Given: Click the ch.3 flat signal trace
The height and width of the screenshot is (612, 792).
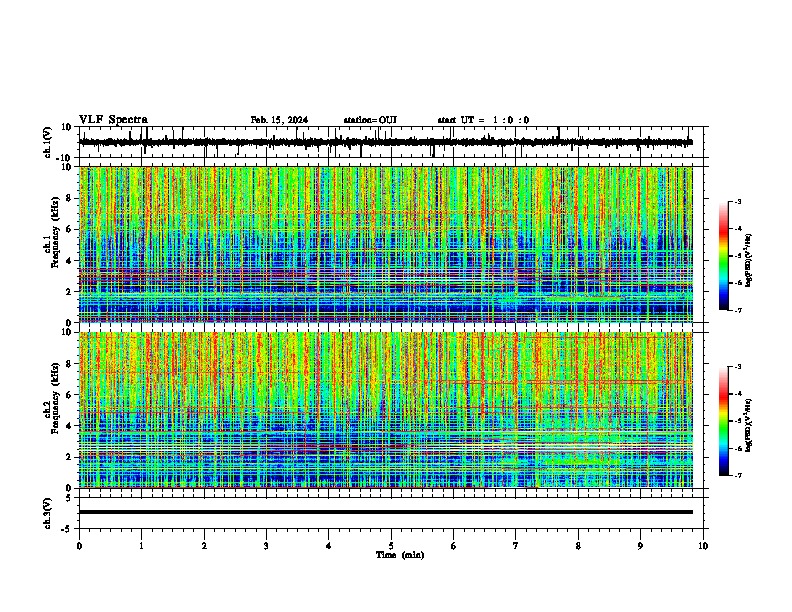Looking at the screenshot, I should pyautogui.click(x=386, y=512).
